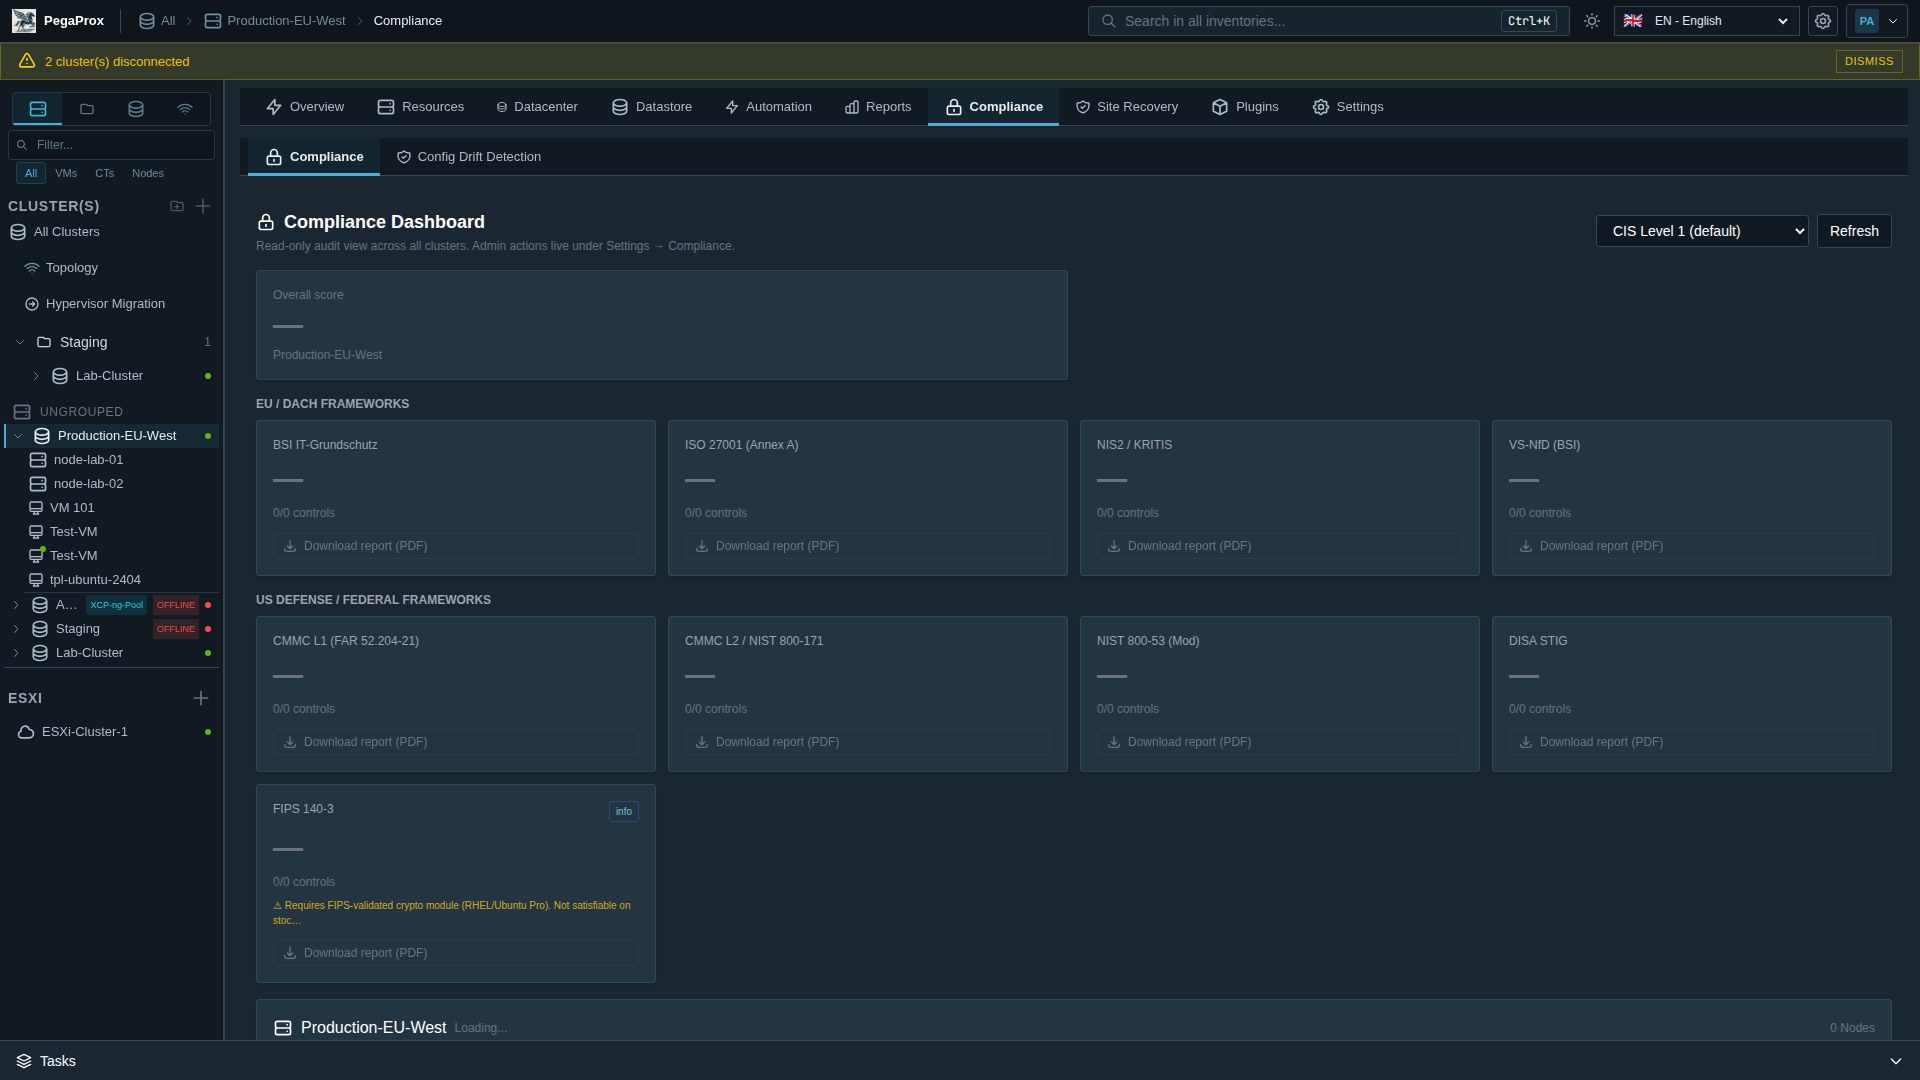This screenshot has width=1920, height=1080.
Task: Click the new group folder icon
Action: (177, 206)
